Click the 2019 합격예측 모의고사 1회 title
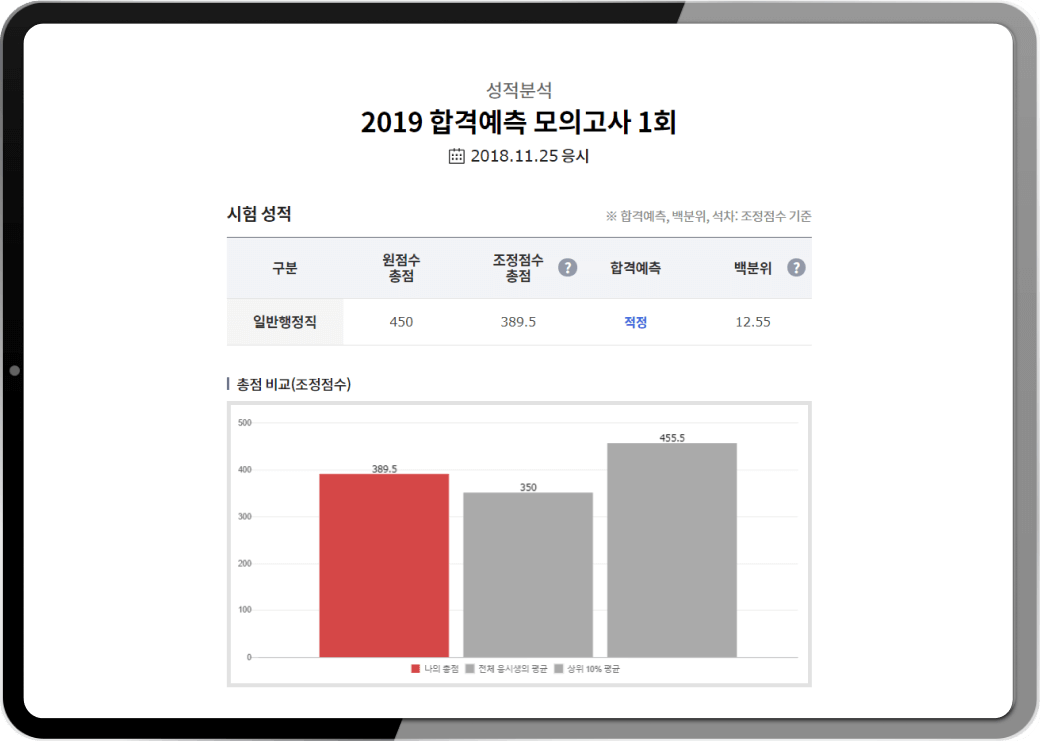The image size is (1040, 741). (519, 123)
